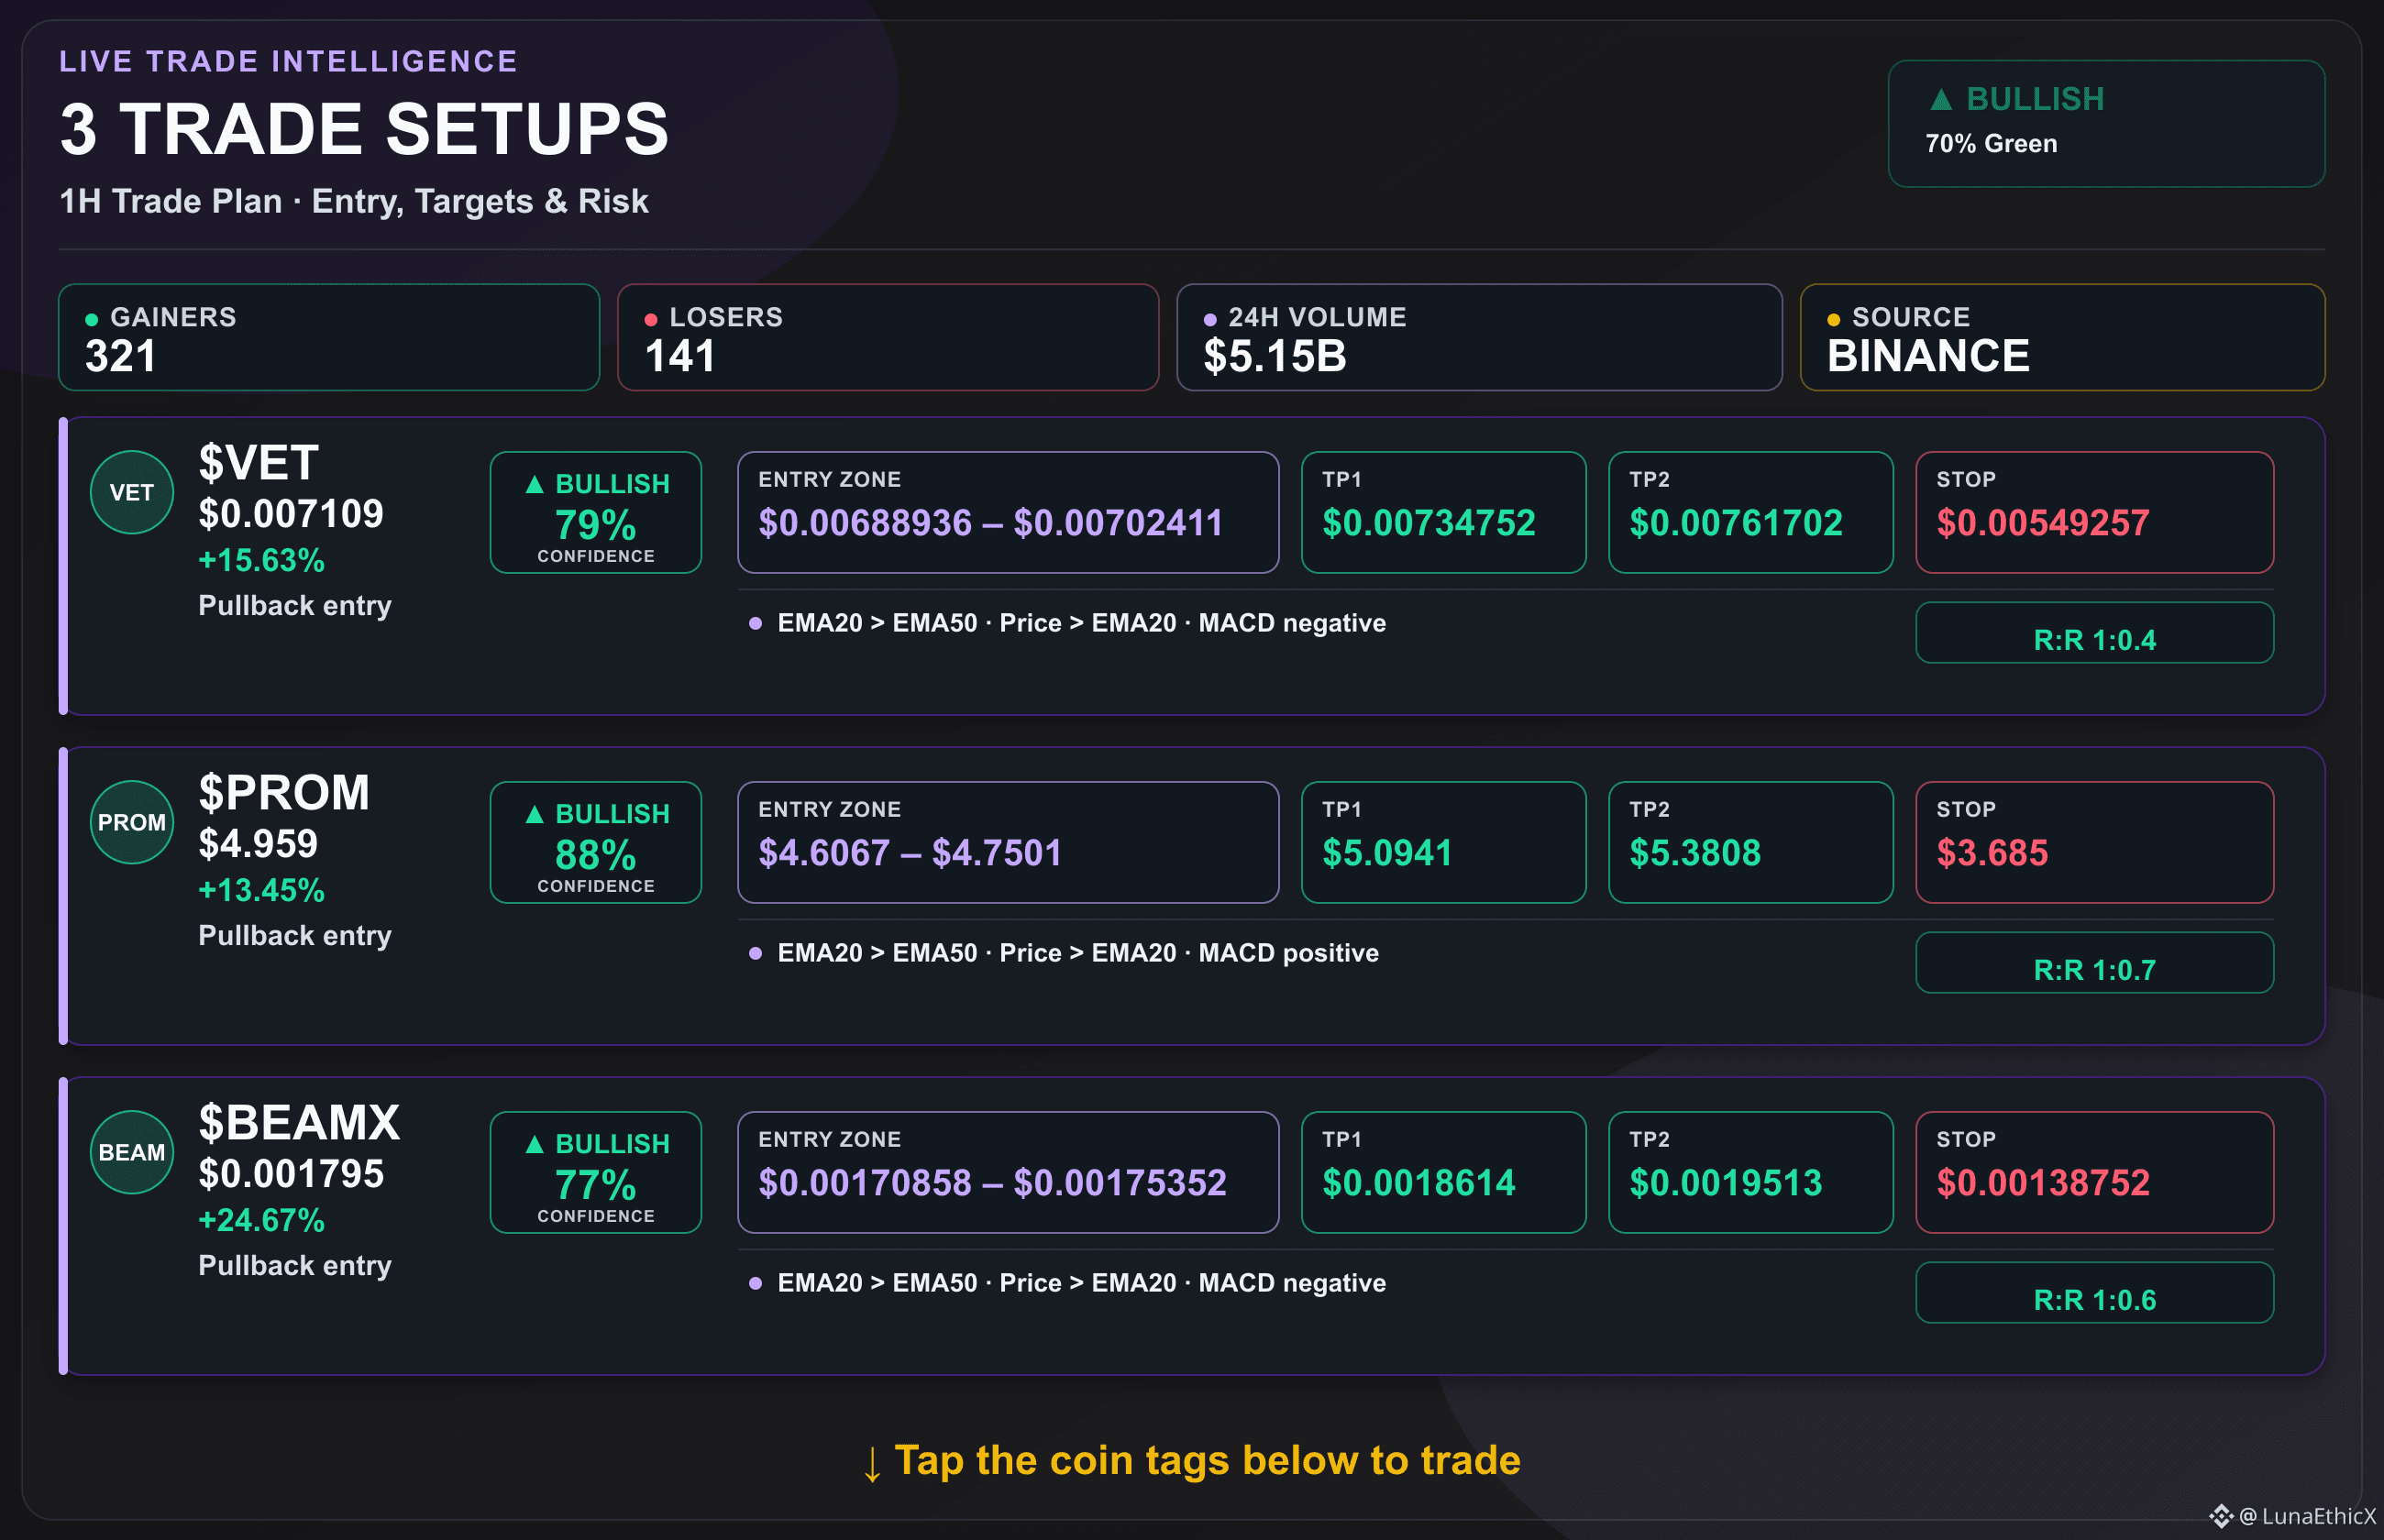Click 'Tap the coin tags below to trade'
The width and height of the screenshot is (2384, 1540).
tap(1207, 1461)
